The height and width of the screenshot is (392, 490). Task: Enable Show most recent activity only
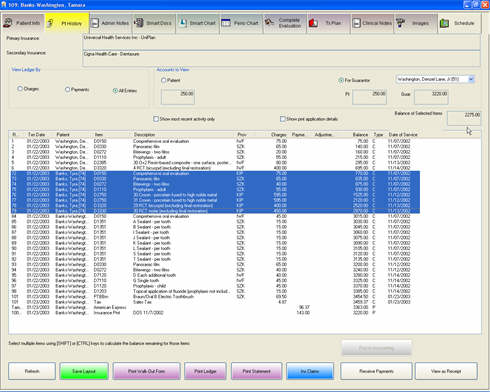156,119
